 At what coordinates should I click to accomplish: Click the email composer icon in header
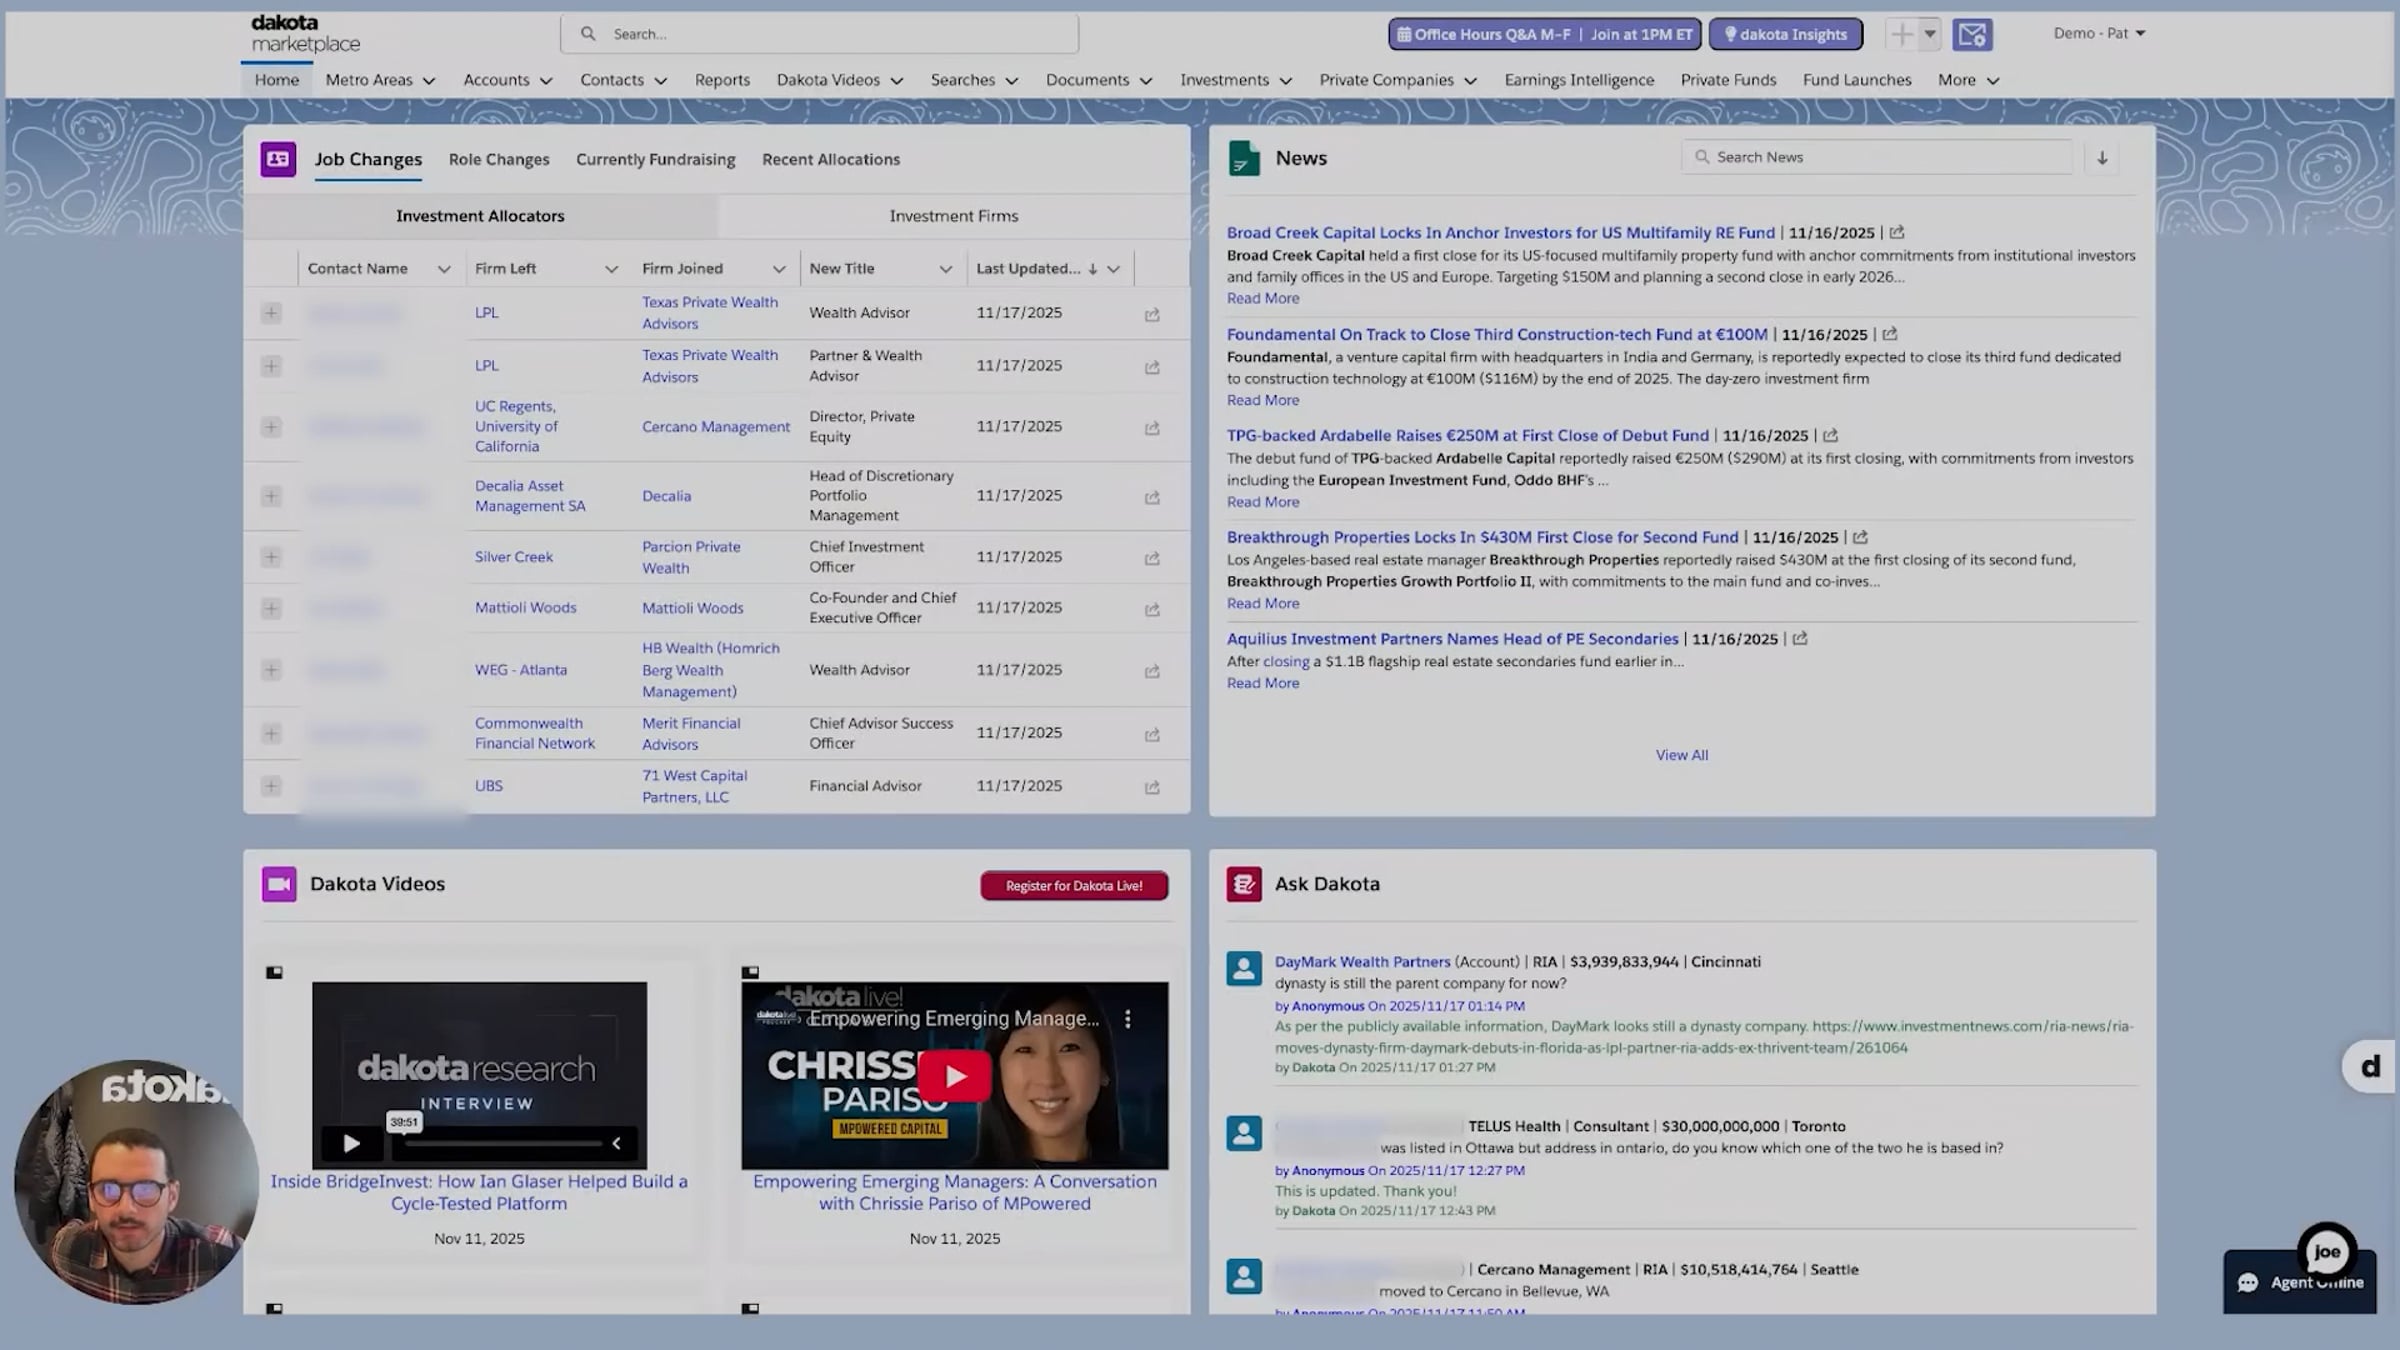click(x=1972, y=34)
